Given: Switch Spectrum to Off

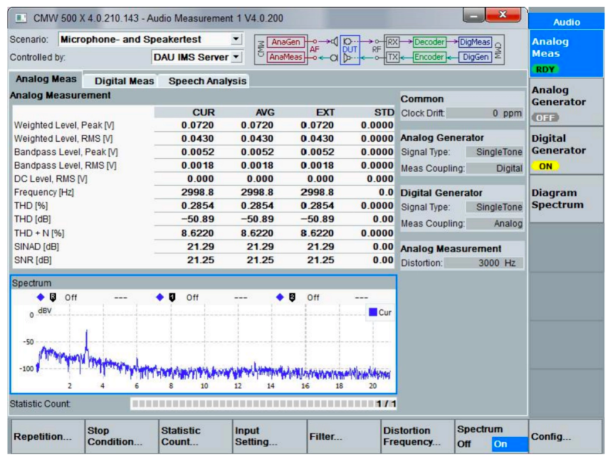Looking at the screenshot, I should [x=464, y=443].
